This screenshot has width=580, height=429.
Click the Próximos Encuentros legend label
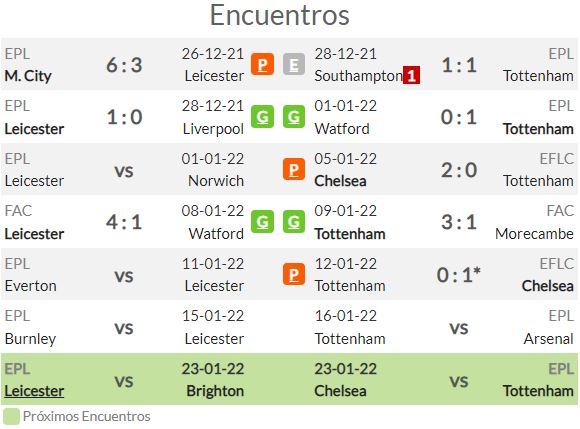(x=87, y=416)
